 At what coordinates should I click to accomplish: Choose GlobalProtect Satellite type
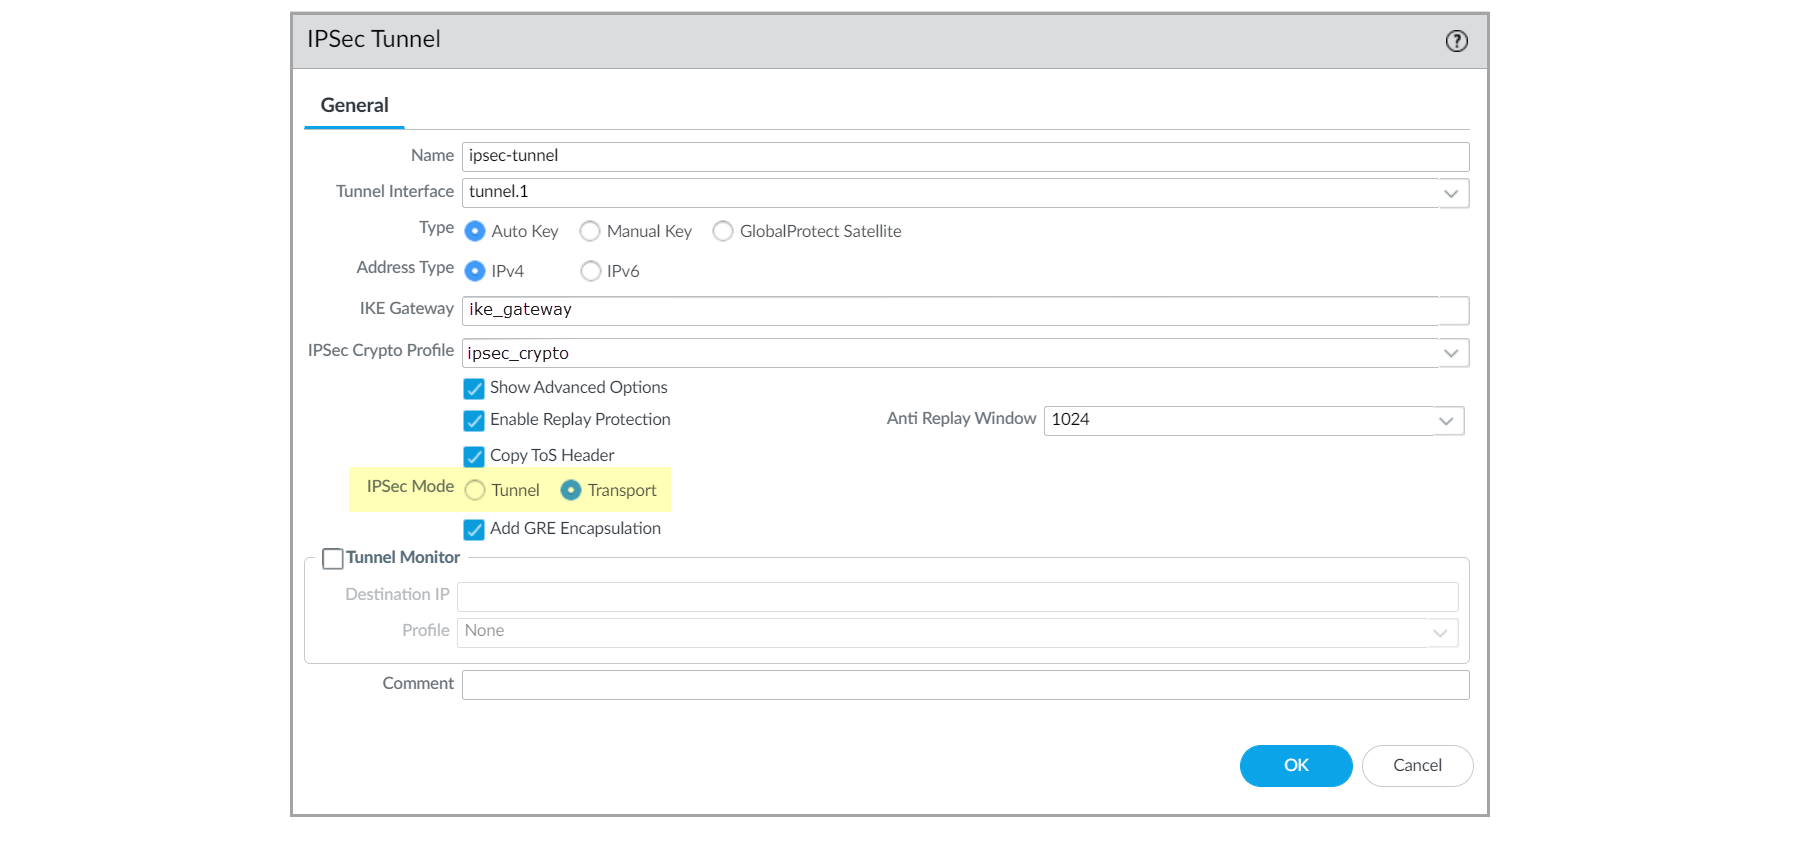click(x=723, y=232)
